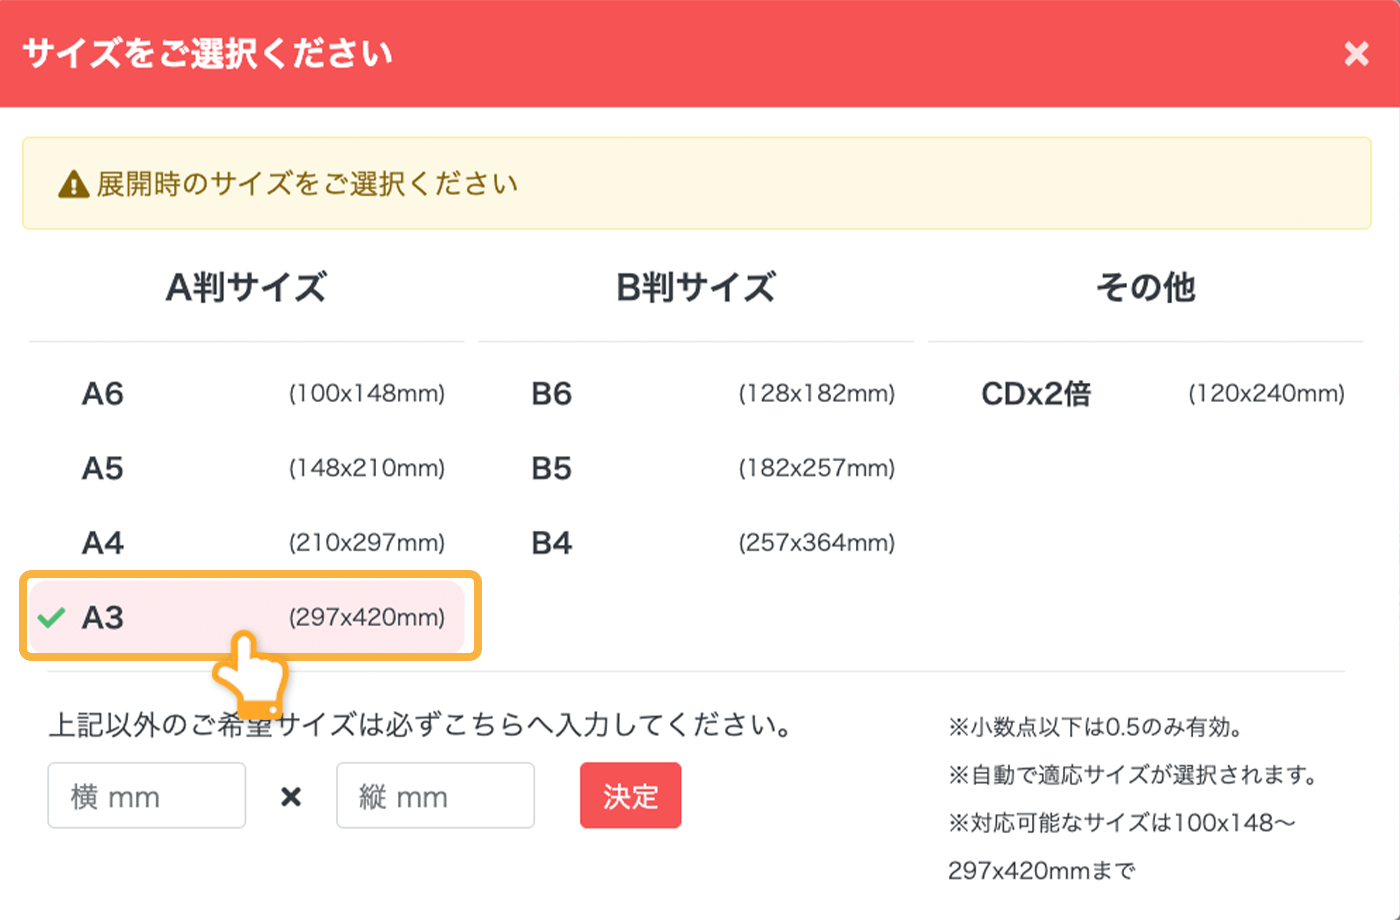Click the width 横 mm input field

pyautogui.click(x=146, y=796)
